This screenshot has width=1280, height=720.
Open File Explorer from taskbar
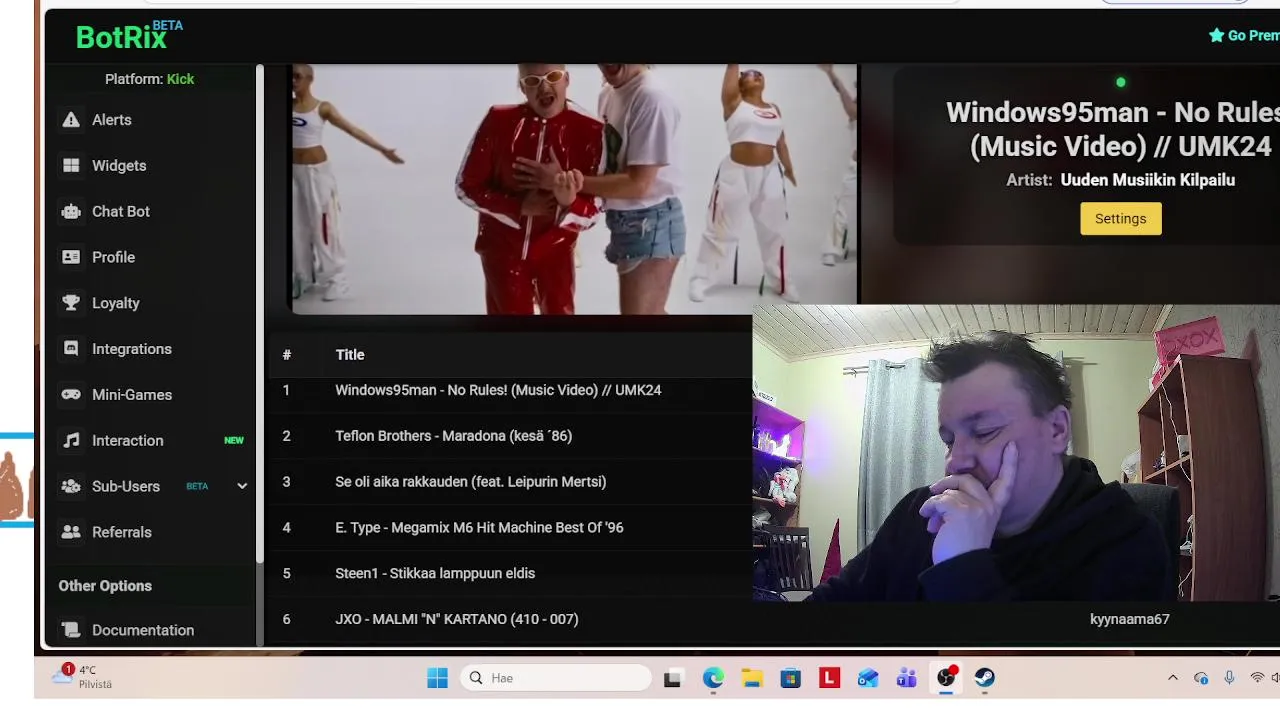pyautogui.click(x=752, y=679)
